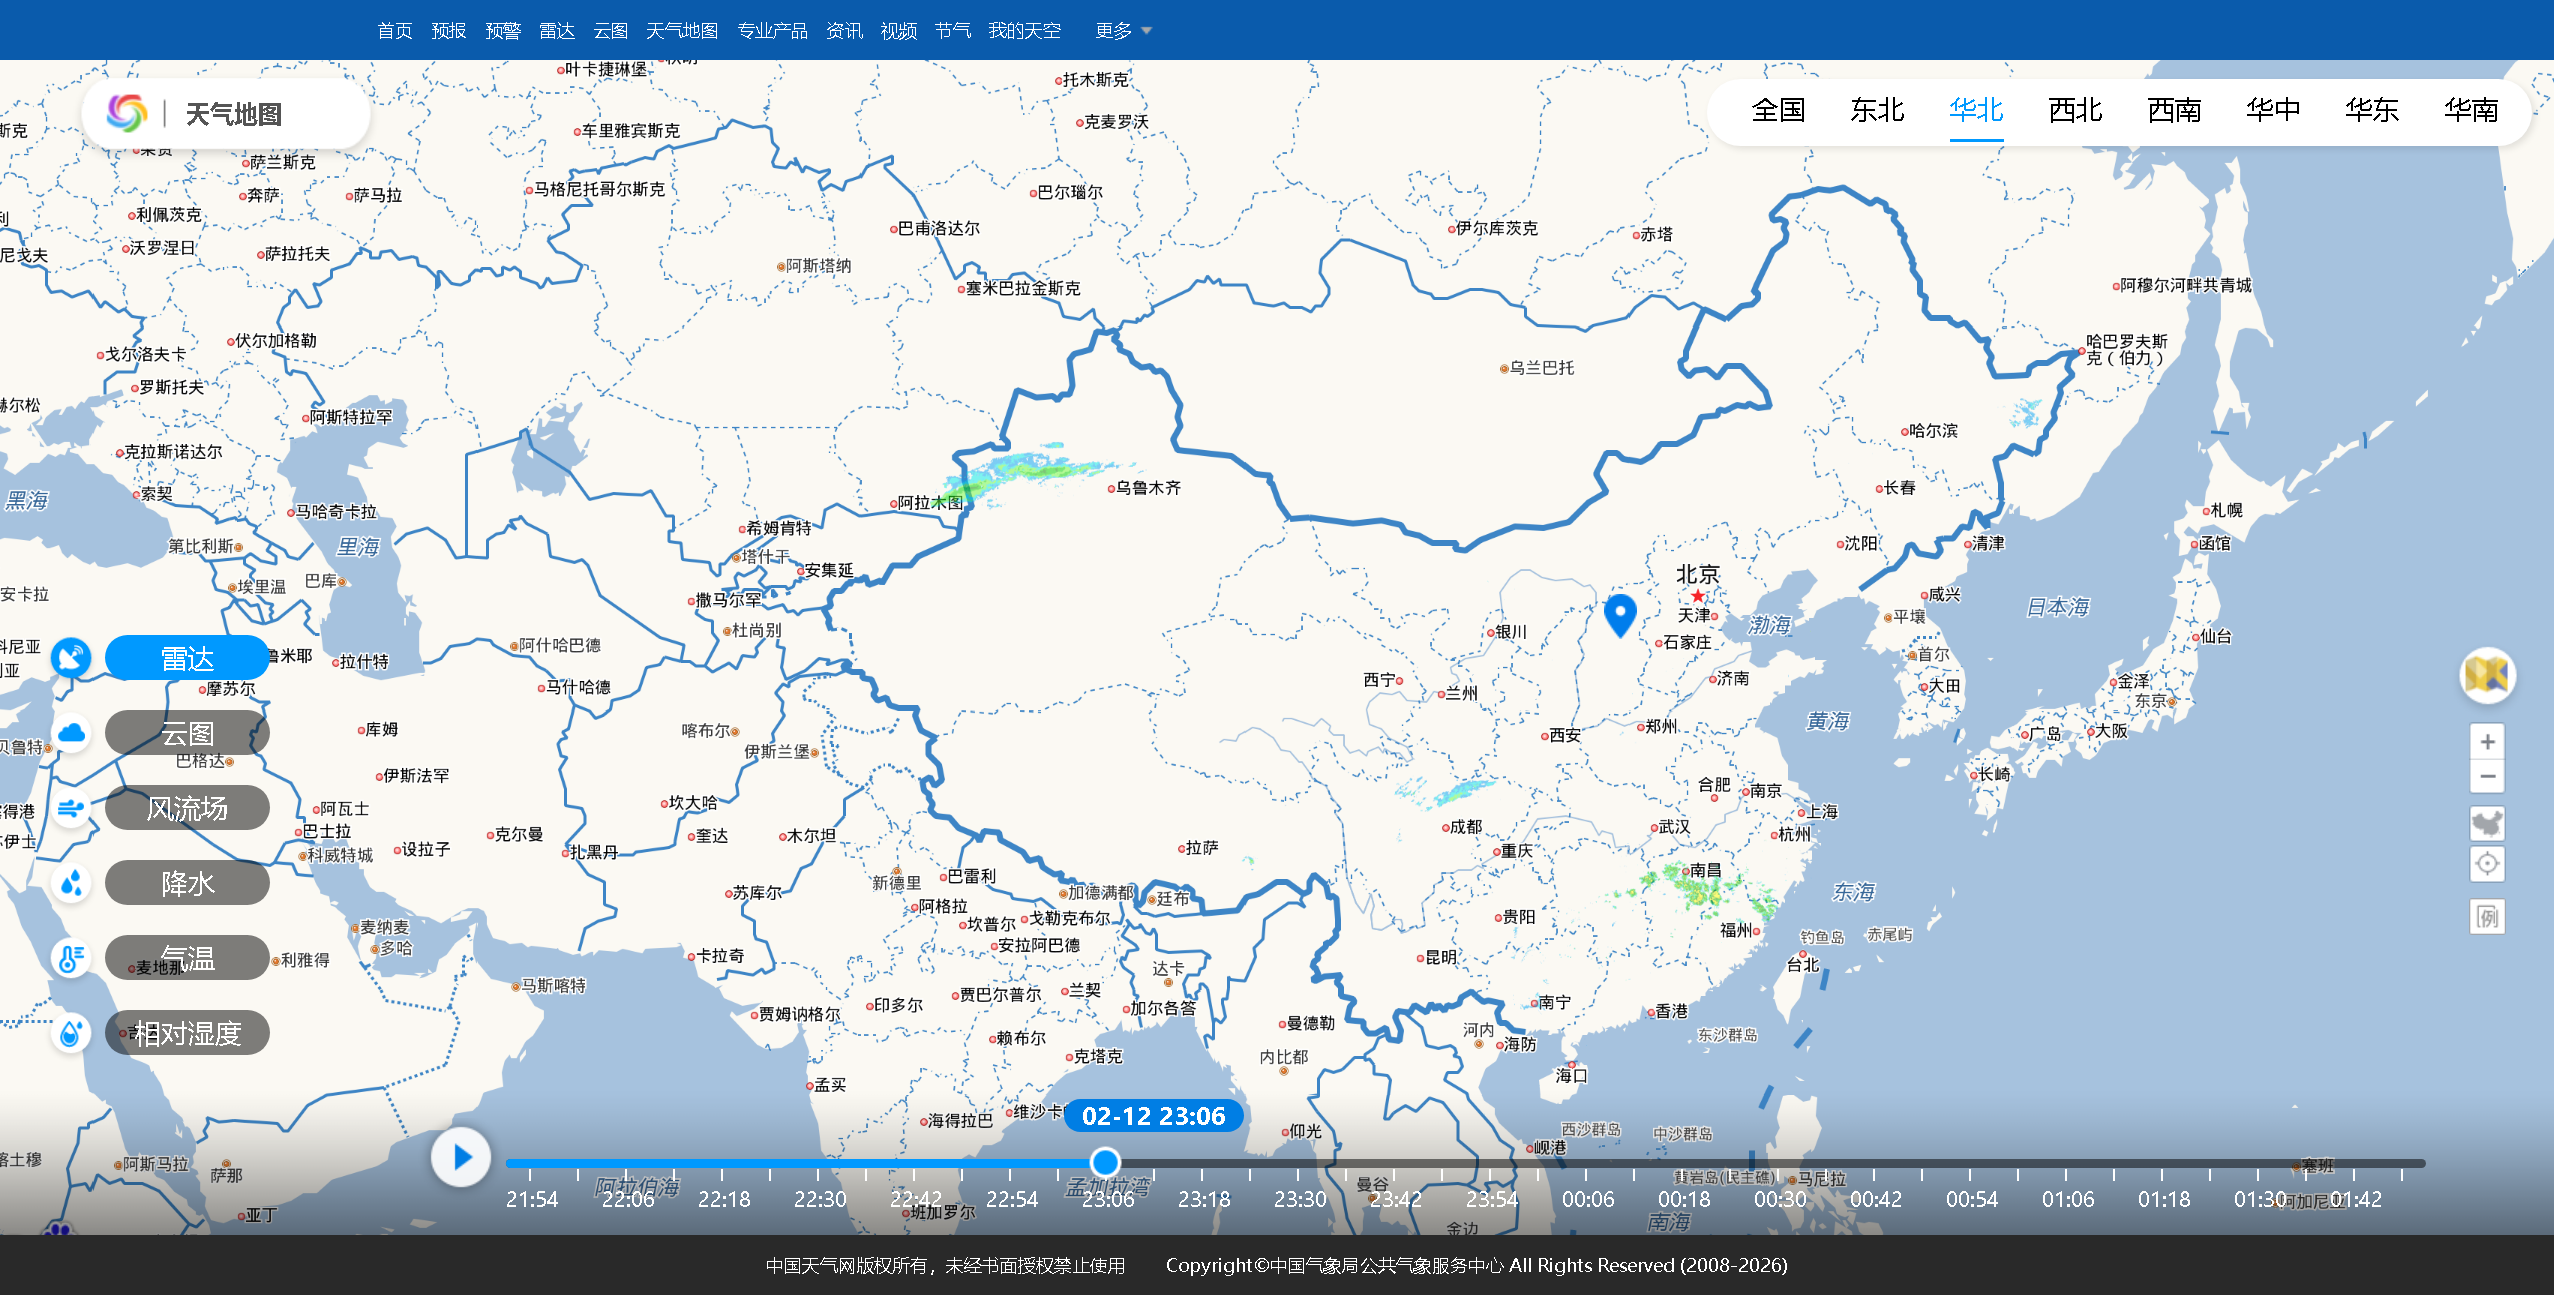
Task: Click the cloud imagery icon
Action: (x=71, y=733)
